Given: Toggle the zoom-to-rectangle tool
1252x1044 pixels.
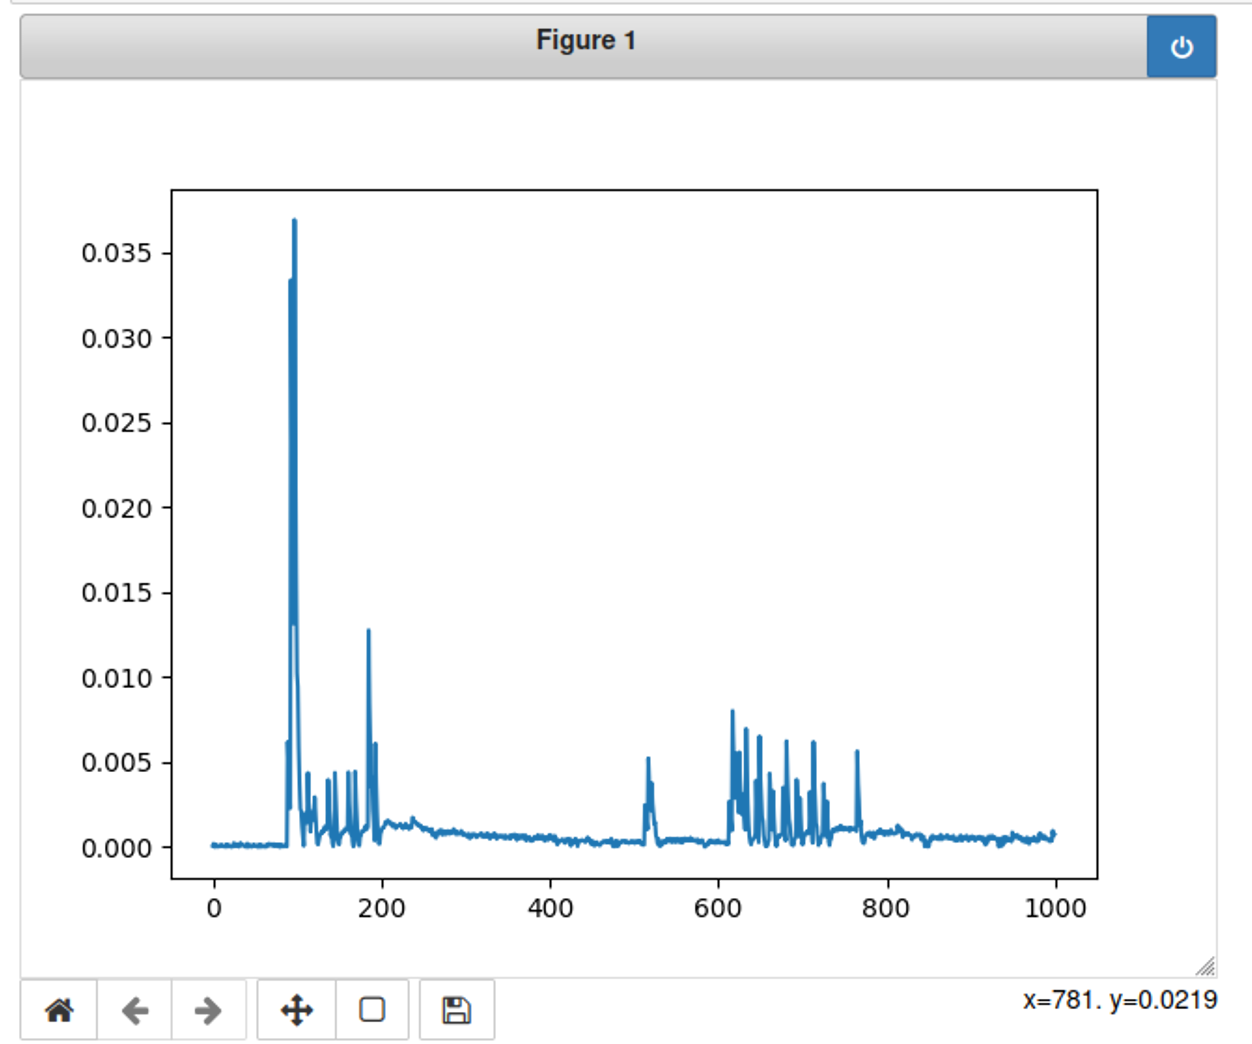Looking at the screenshot, I should [x=372, y=1010].
